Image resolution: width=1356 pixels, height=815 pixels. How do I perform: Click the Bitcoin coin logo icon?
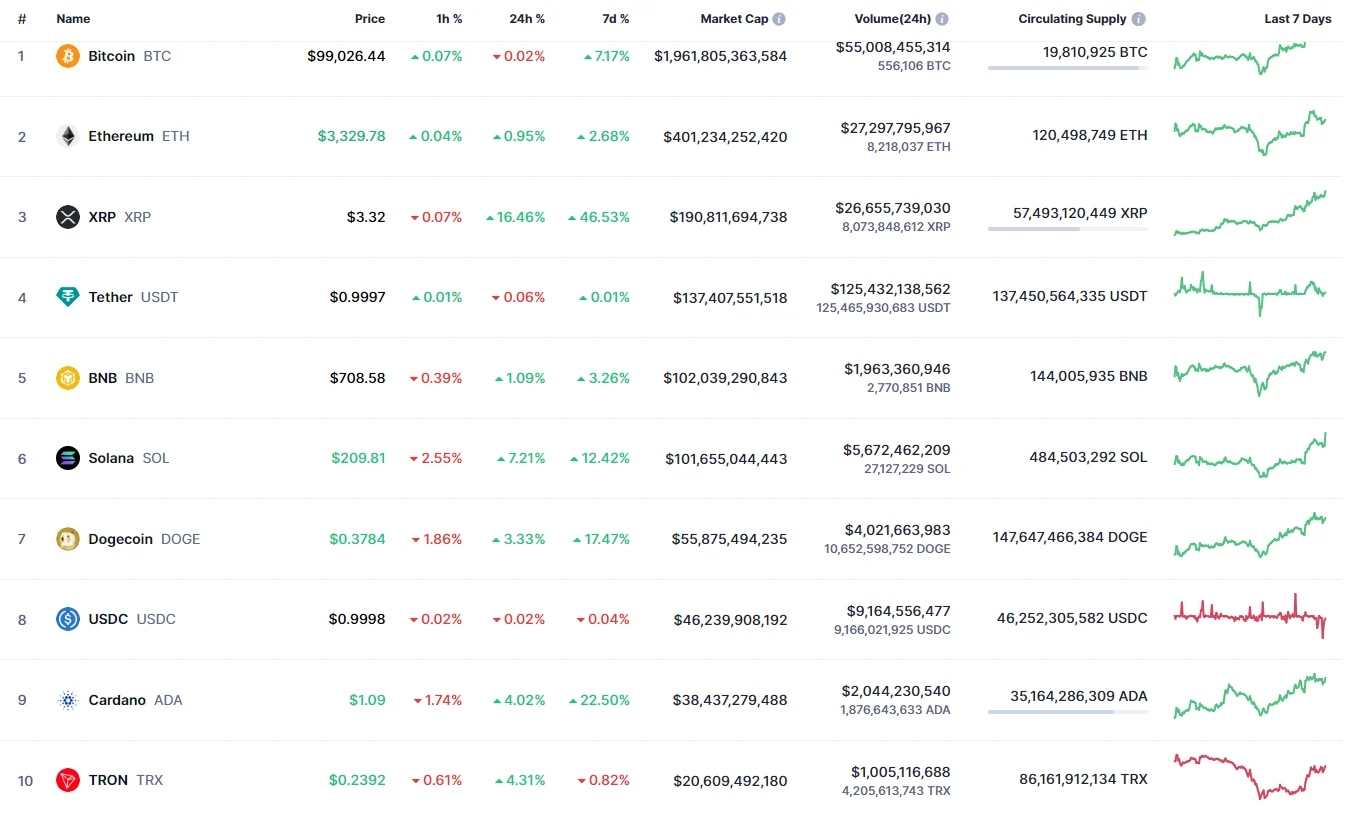68,56
